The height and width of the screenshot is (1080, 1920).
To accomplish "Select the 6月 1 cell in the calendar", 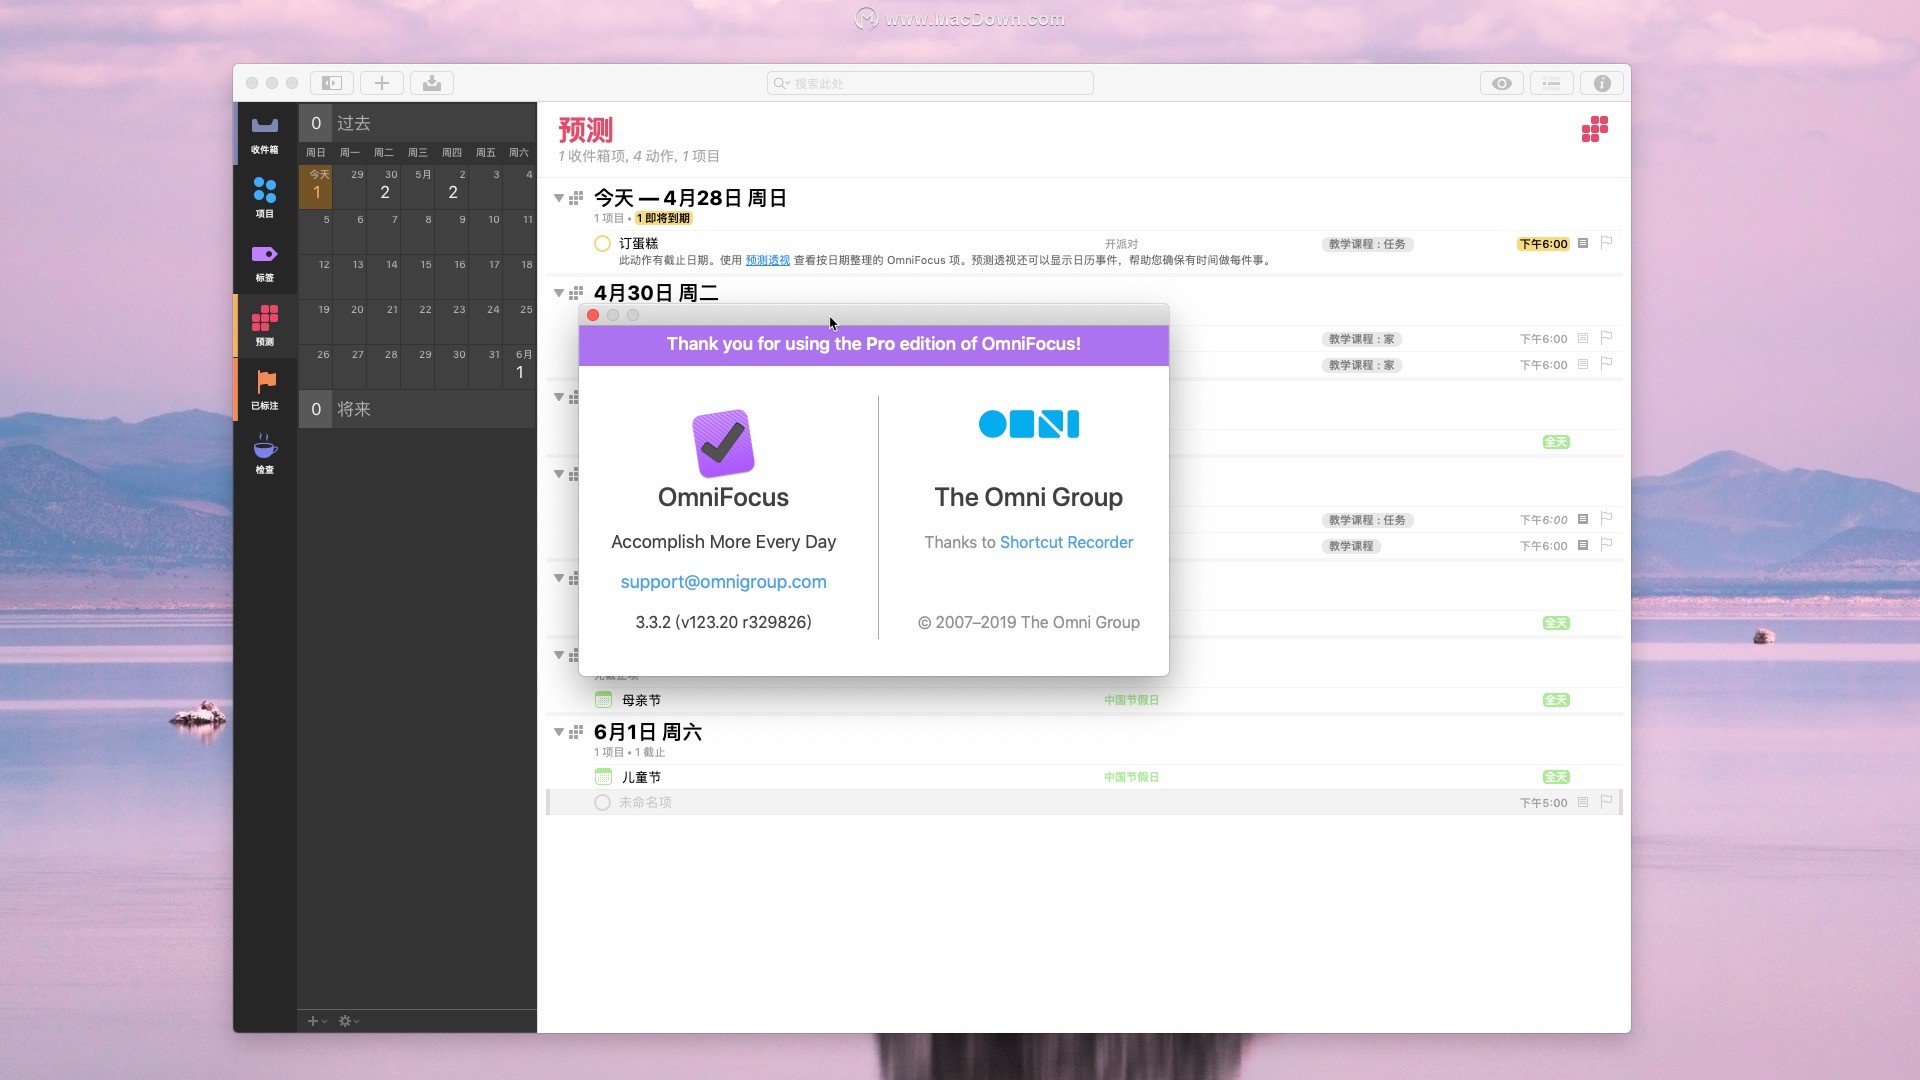I will pyautogui.click(x=520, y=366).
